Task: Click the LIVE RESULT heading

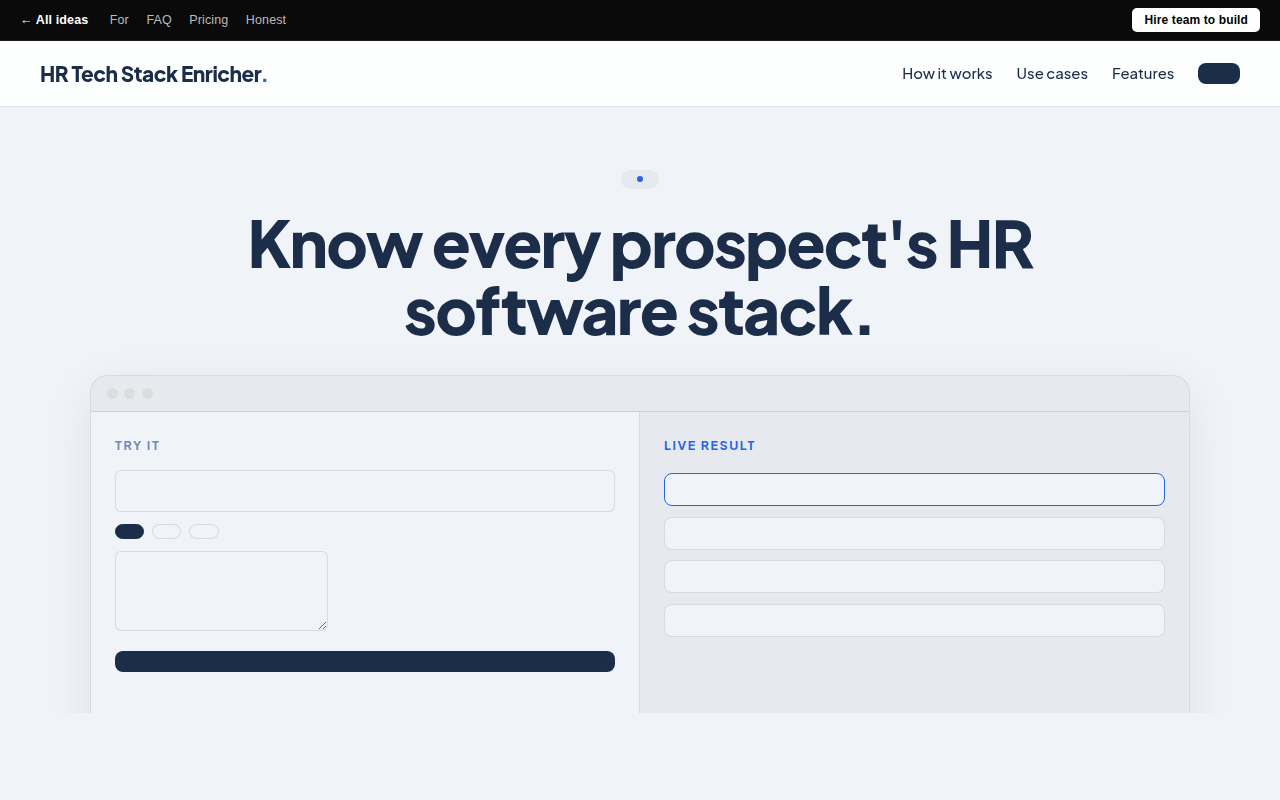Action: click(710, 446)
